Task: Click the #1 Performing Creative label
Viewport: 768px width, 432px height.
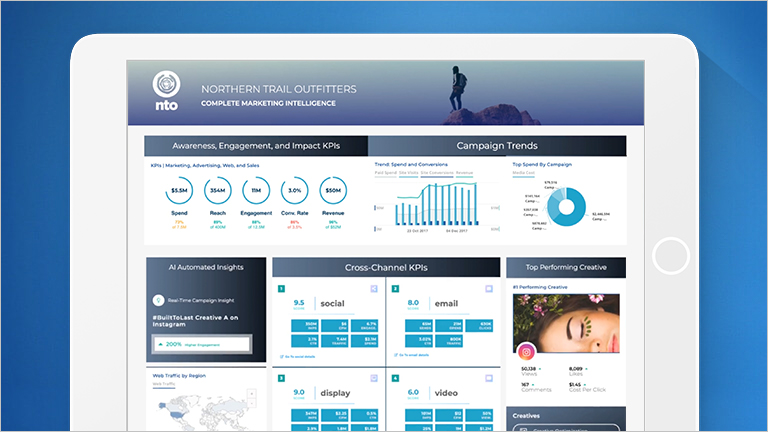Action: click(x=540, y=287)
